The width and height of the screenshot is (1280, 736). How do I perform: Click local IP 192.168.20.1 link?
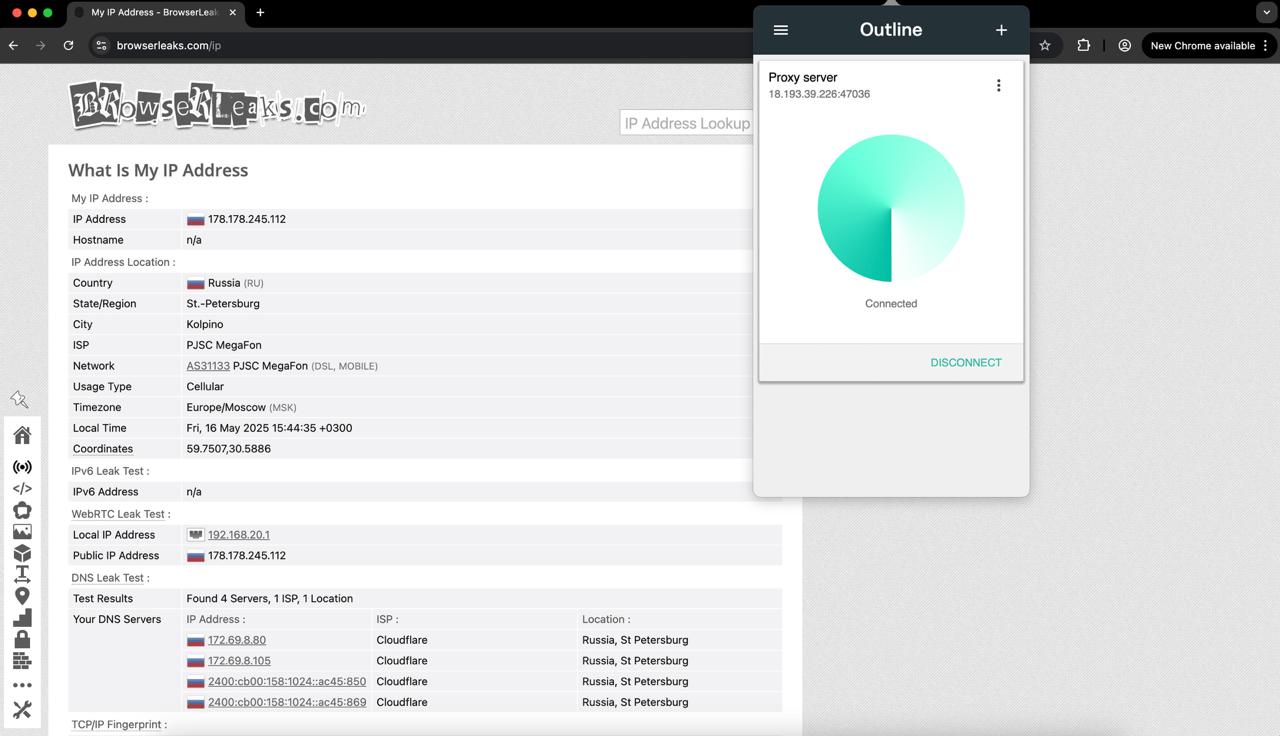click(x=239, y=535)
